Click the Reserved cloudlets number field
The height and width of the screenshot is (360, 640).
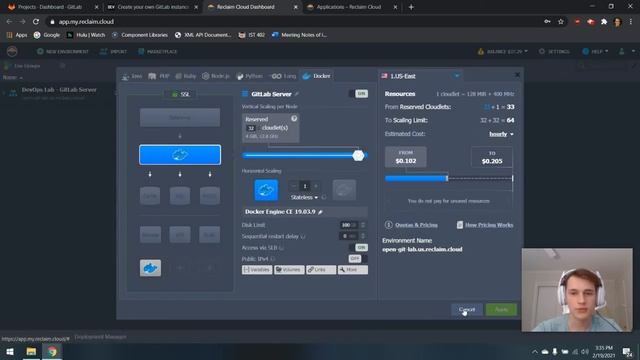tap(251, 128)
